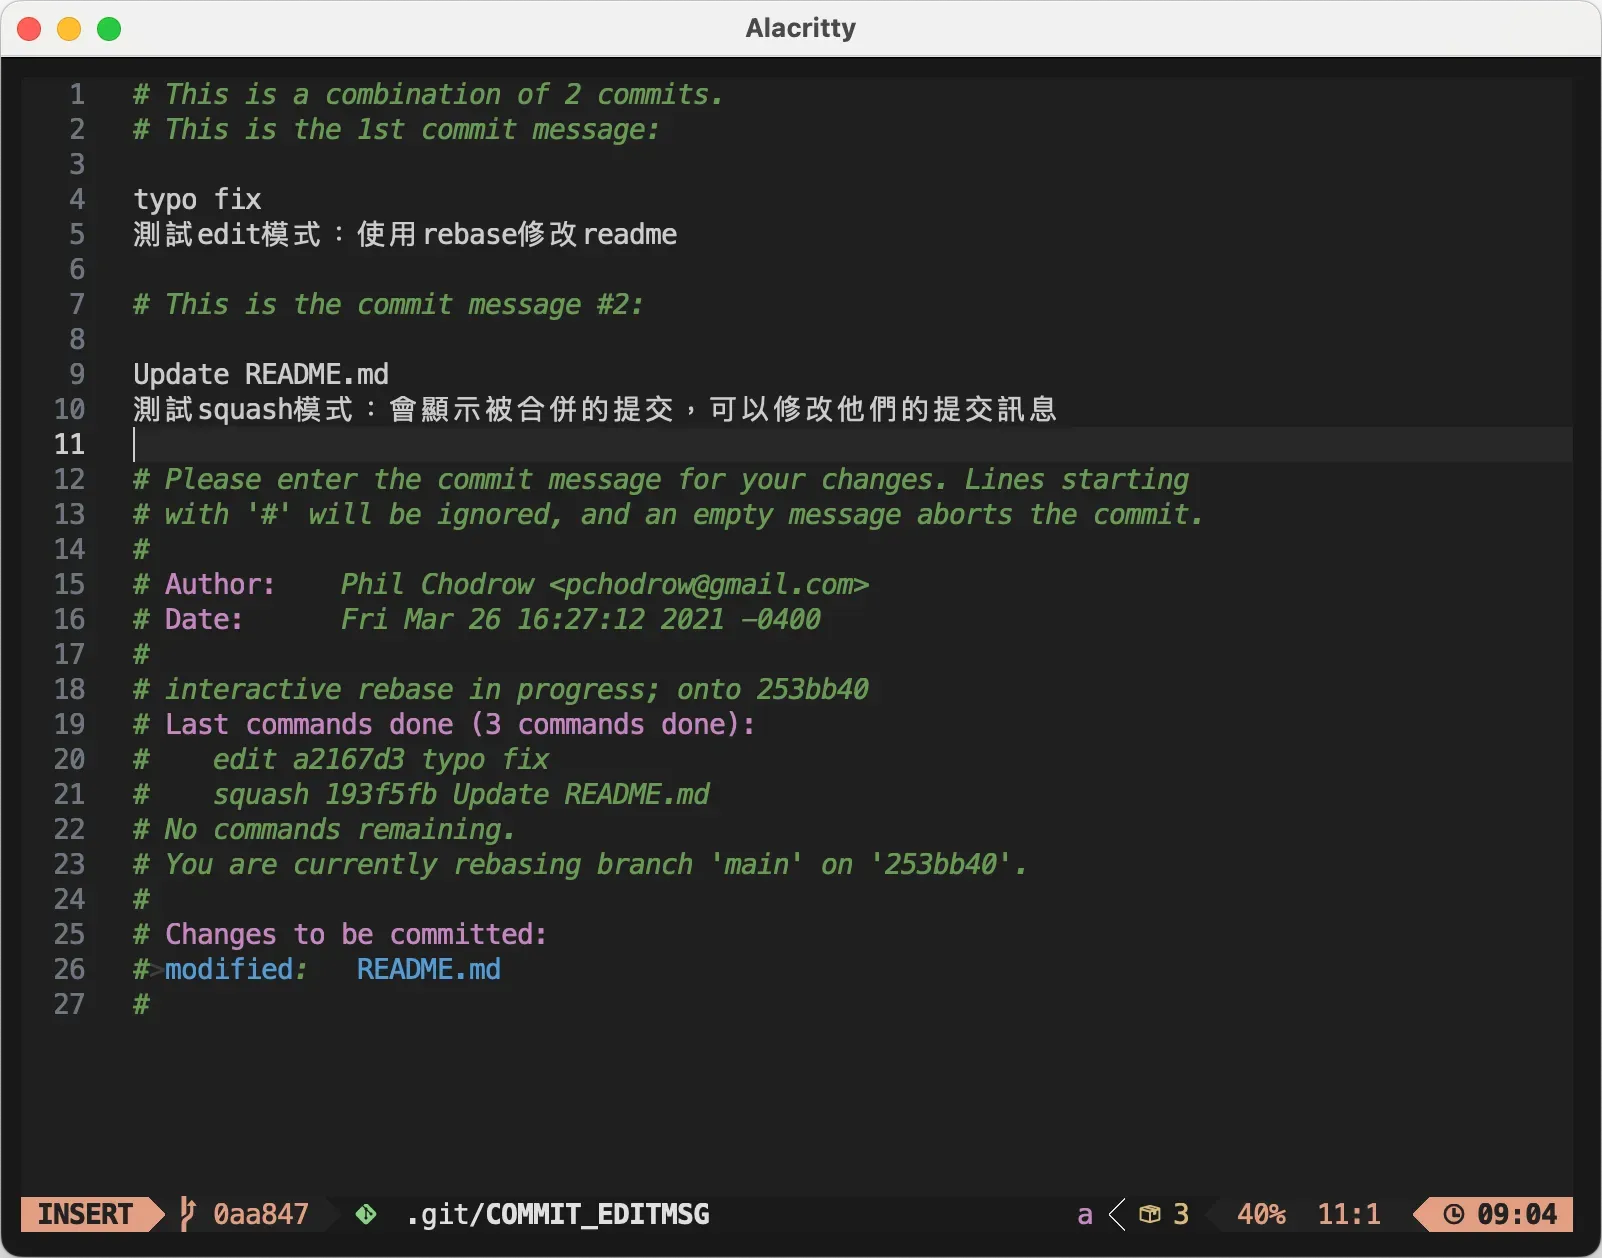The width and height of the screenshot is (1602, 1258).
Task: Click the Alacritty window title
Action: point(801,28)
